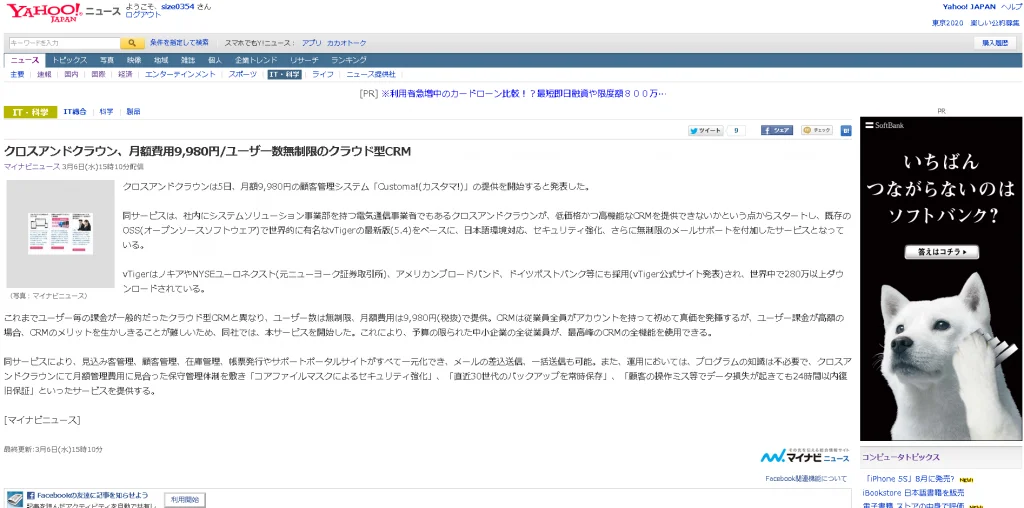
Task: Click the SoftBank dog advertisement banner
Action: pos(940,279)
